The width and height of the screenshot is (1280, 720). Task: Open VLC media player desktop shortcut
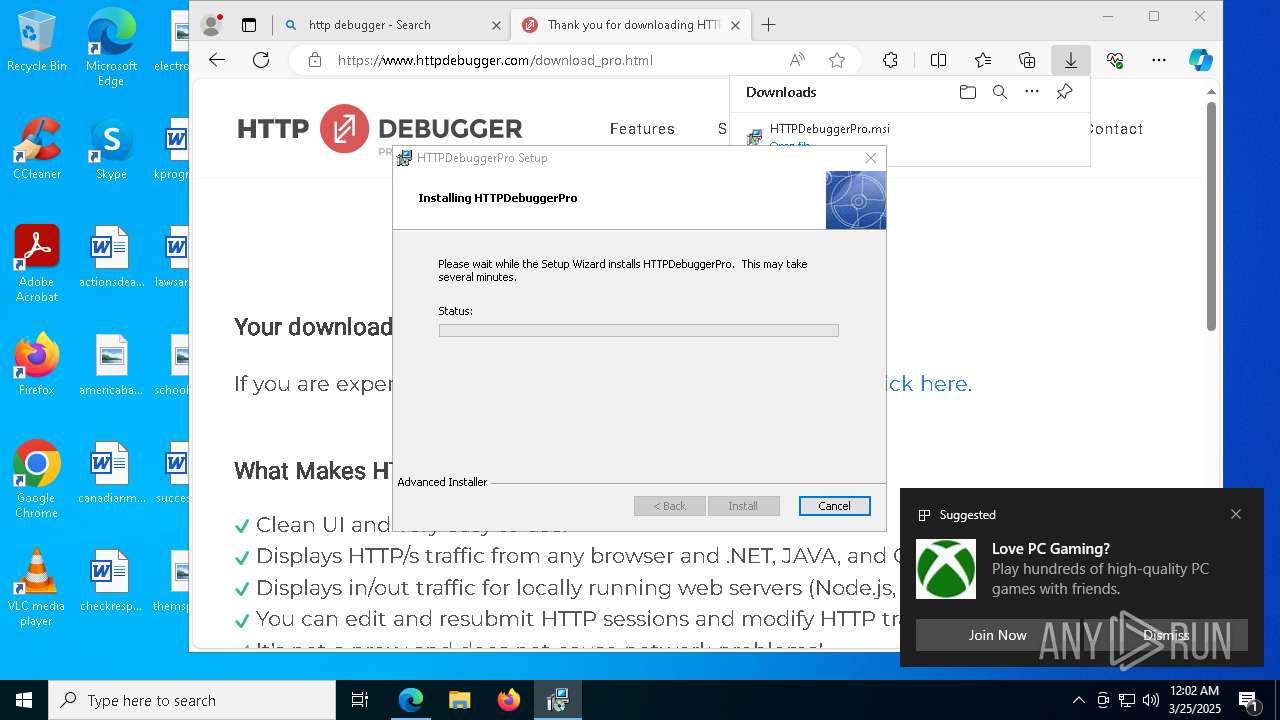coord(37,588)
